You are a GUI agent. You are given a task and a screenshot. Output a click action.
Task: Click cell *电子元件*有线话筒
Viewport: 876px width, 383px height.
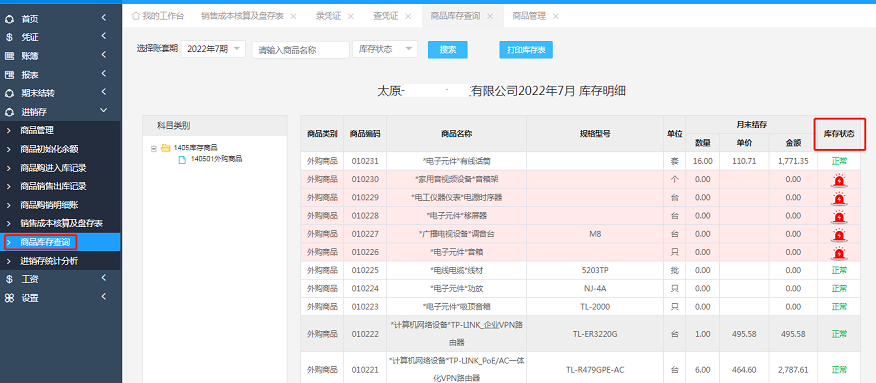tap(456, 161)
